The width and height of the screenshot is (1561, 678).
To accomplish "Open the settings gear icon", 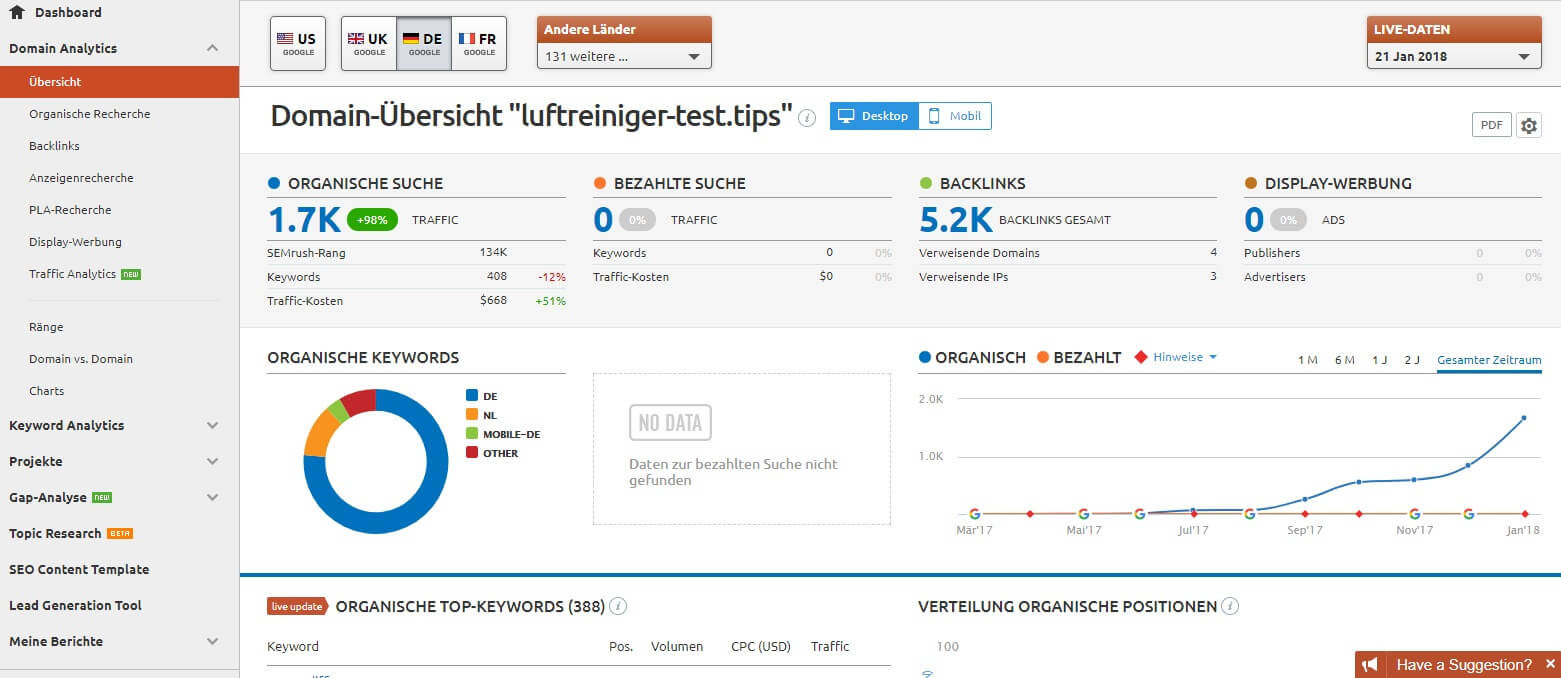I will click(1529, 125).
